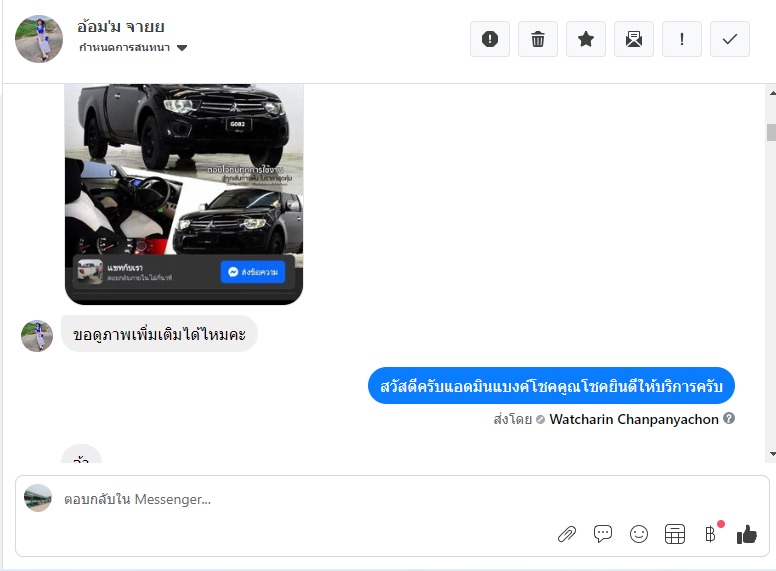Mark conversation as spam with octagon icon
776x571 pixels.
pyautogui.click(x=490, y=39)
